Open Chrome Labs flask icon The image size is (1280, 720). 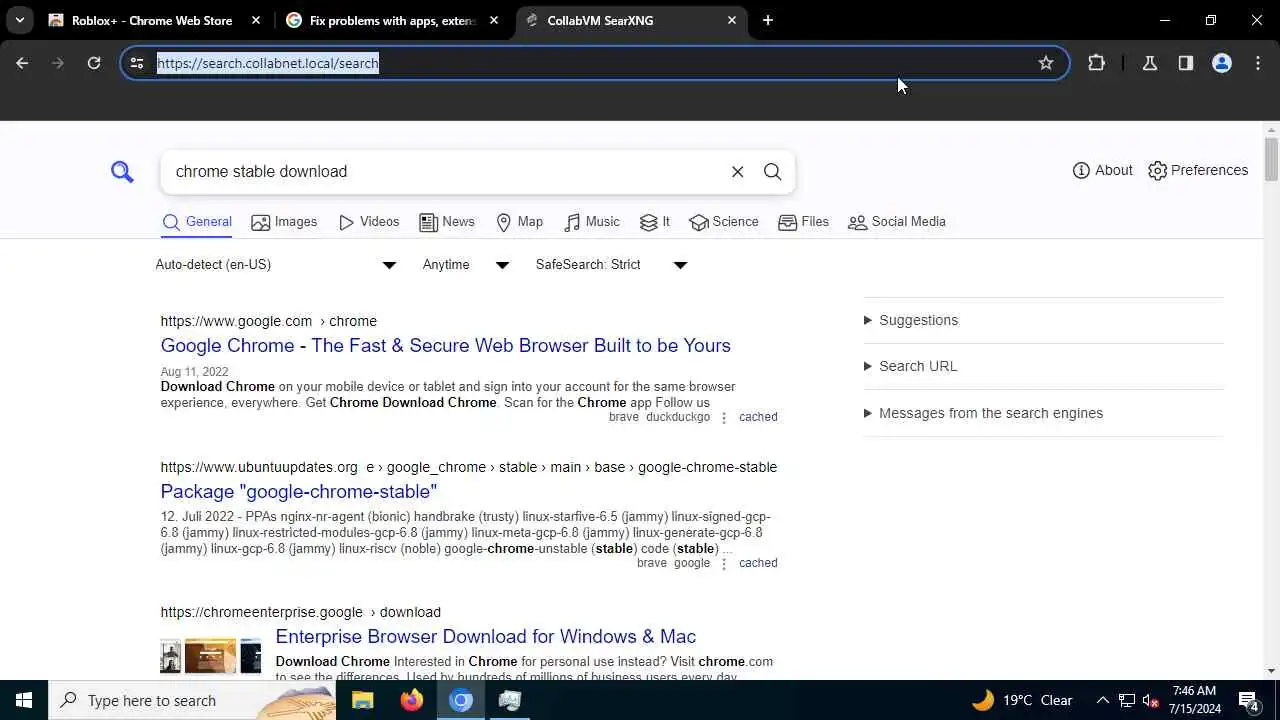(x=1150, y=63)
